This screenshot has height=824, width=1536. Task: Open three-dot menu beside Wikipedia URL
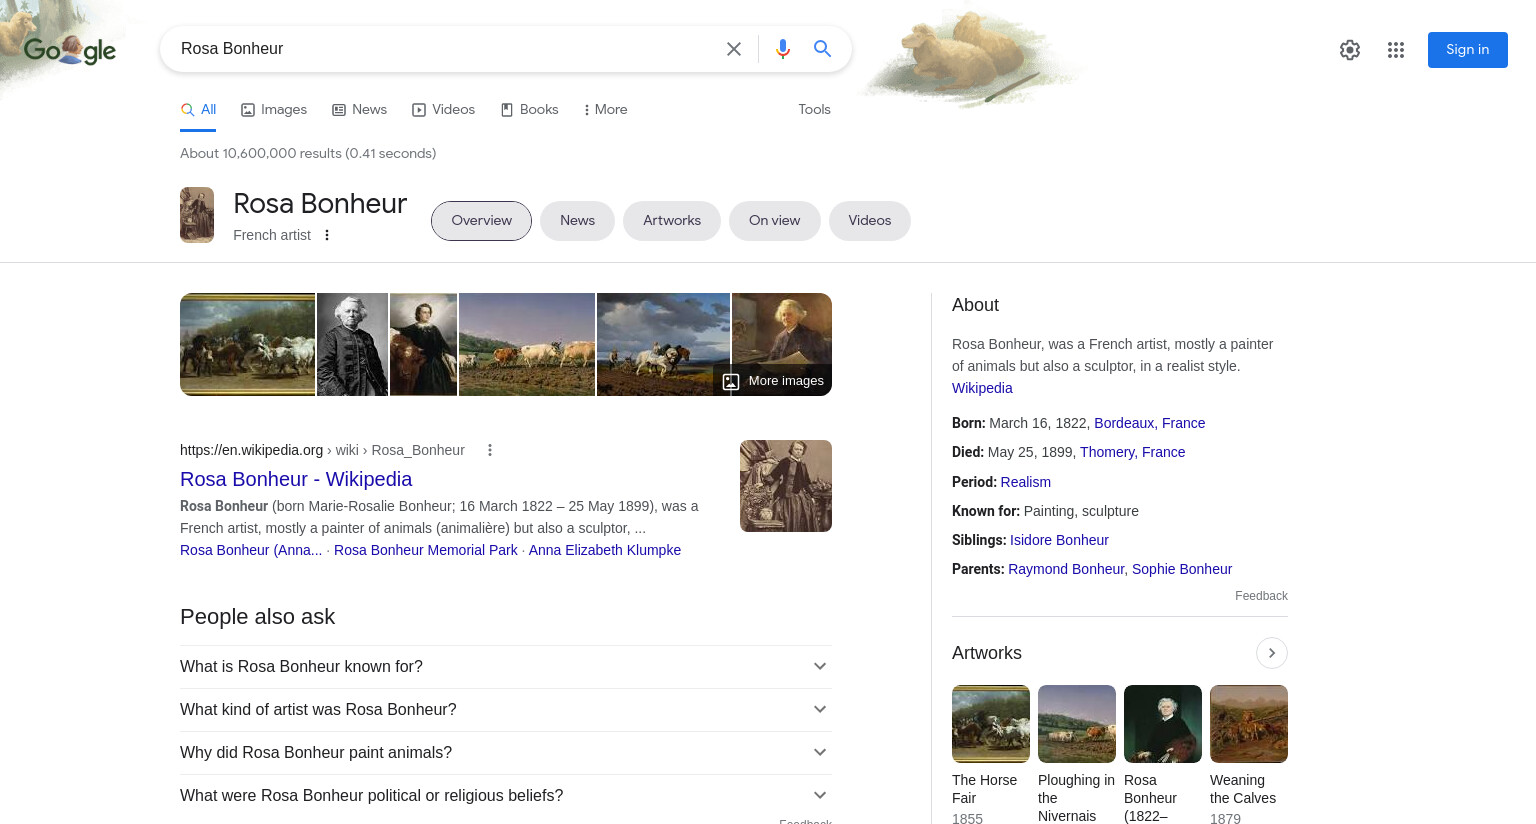490,450
